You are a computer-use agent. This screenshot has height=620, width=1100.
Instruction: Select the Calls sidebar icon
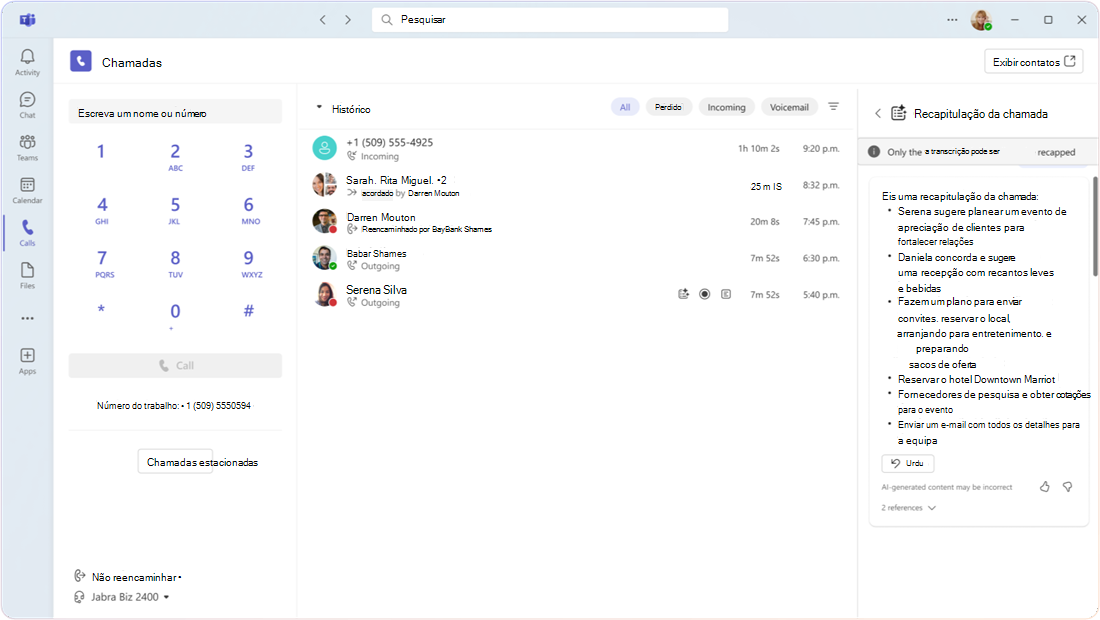point(27,233)
